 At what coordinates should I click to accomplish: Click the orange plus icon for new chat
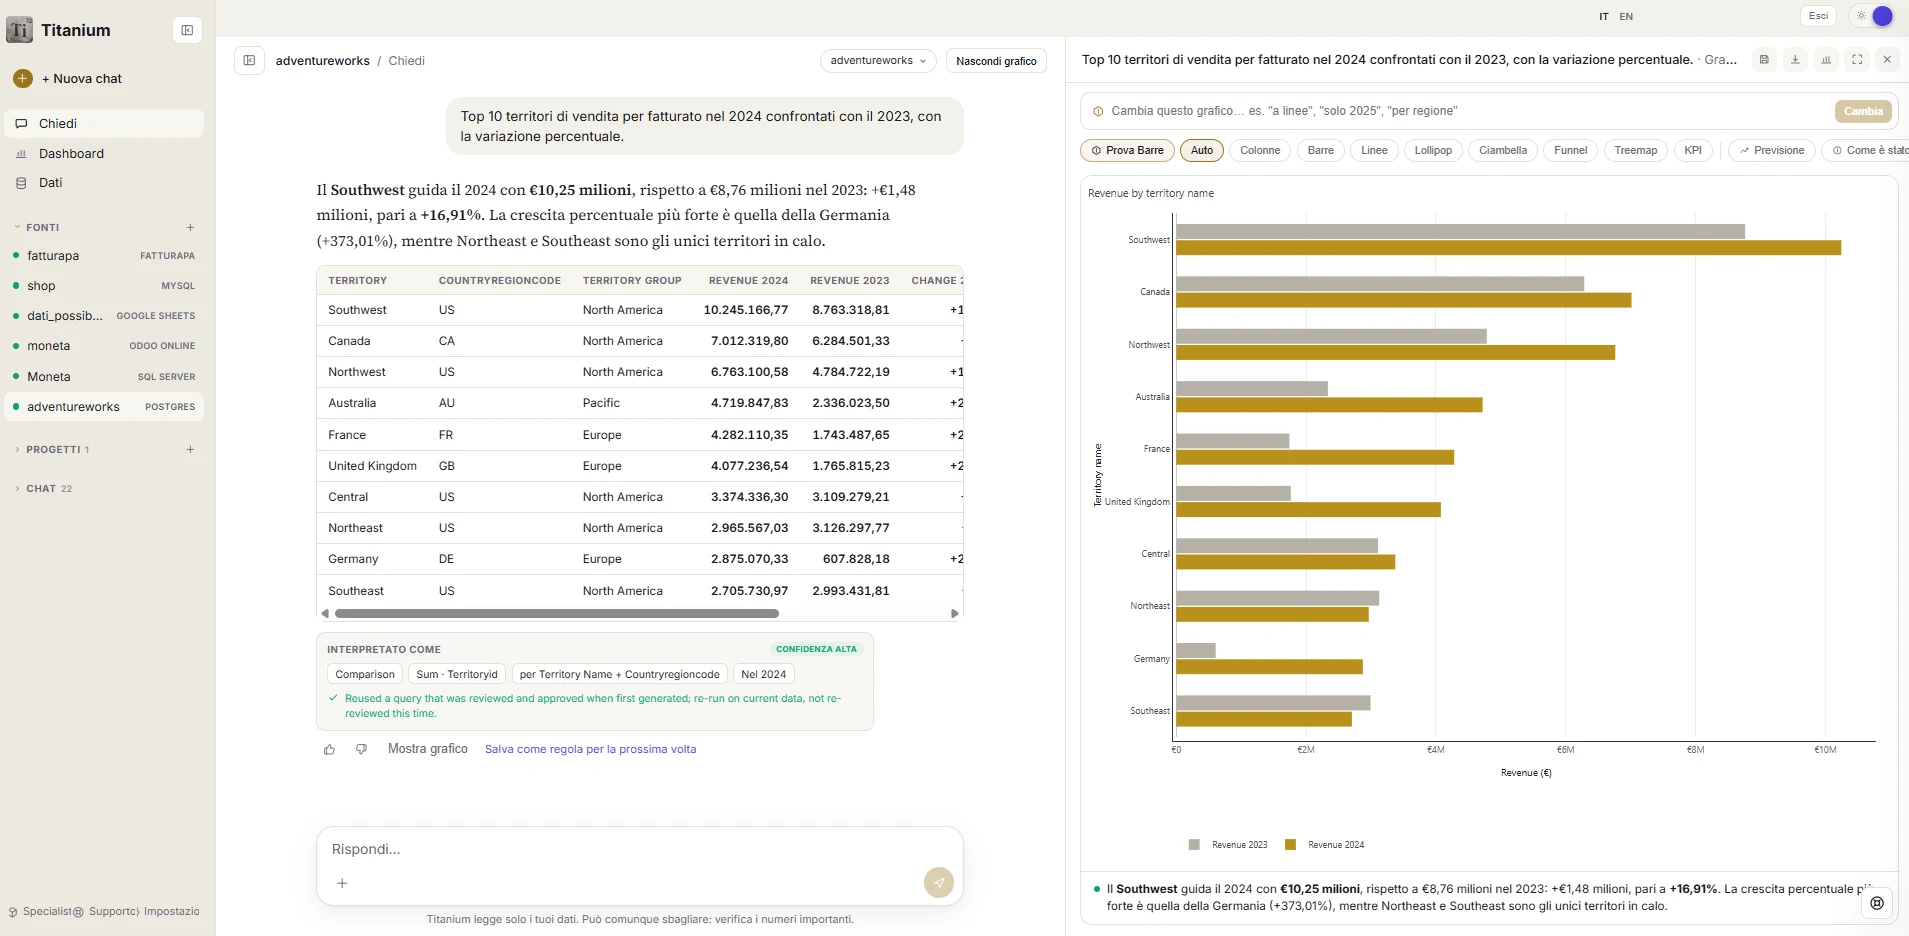(x=23, y=78)
